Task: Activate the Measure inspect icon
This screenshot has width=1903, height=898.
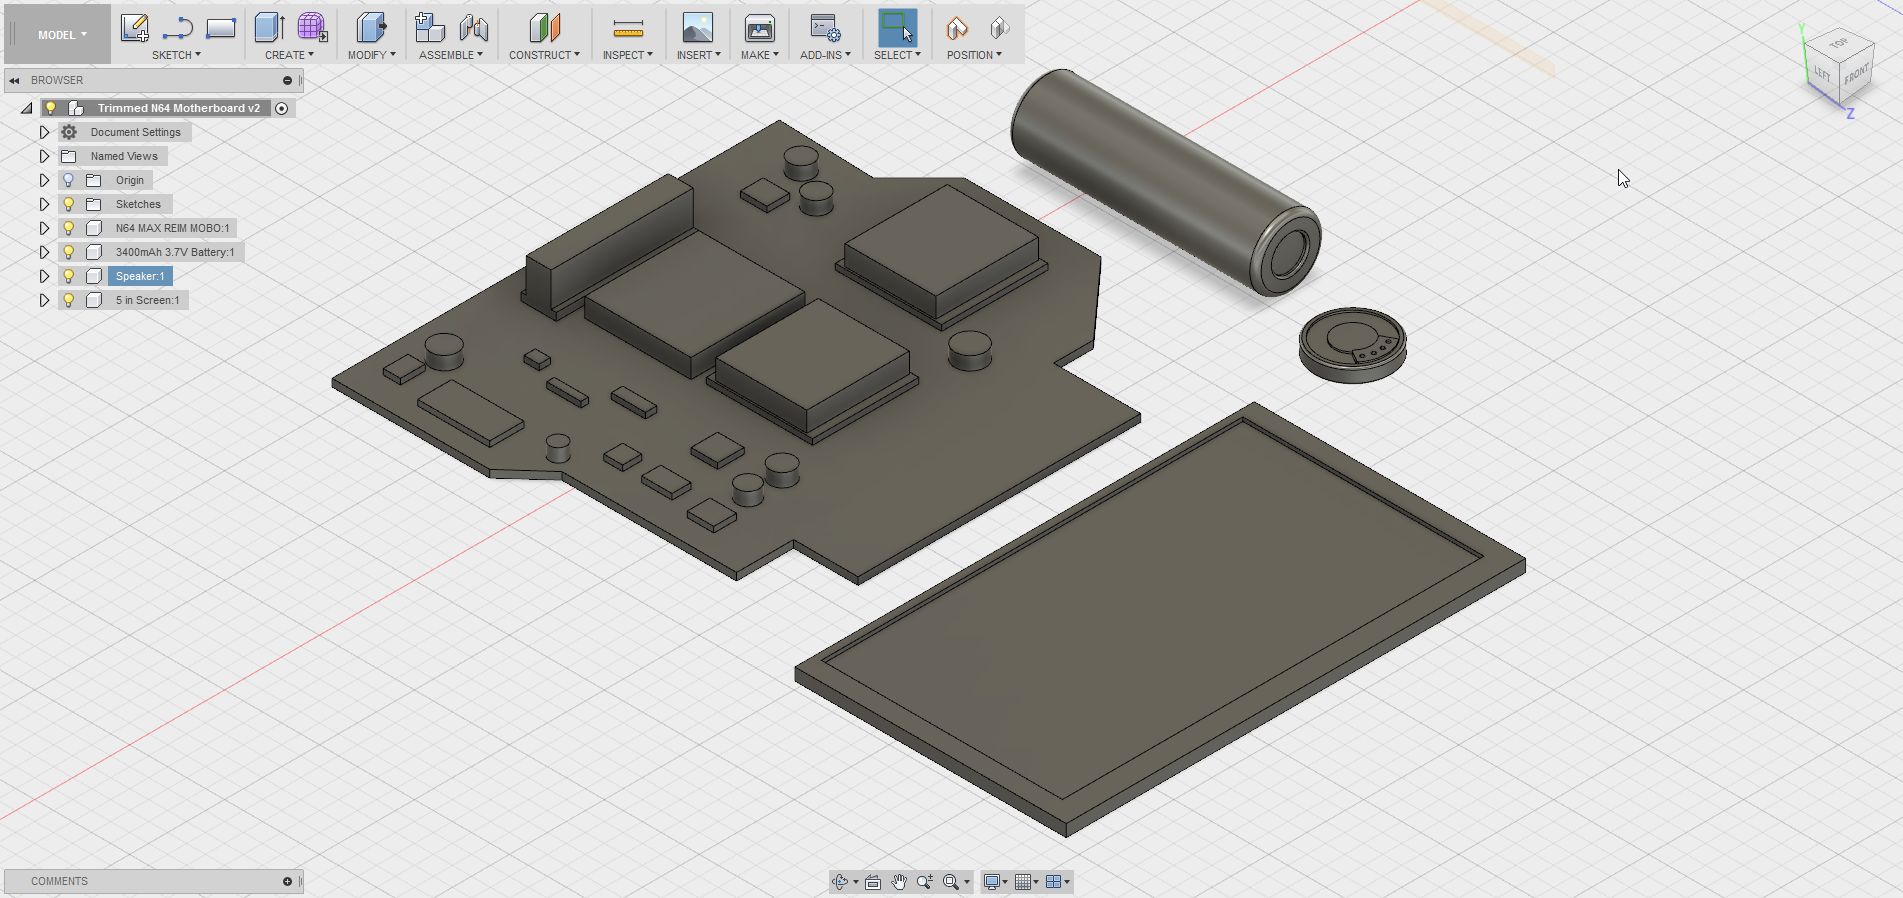Action: (628, 28)
